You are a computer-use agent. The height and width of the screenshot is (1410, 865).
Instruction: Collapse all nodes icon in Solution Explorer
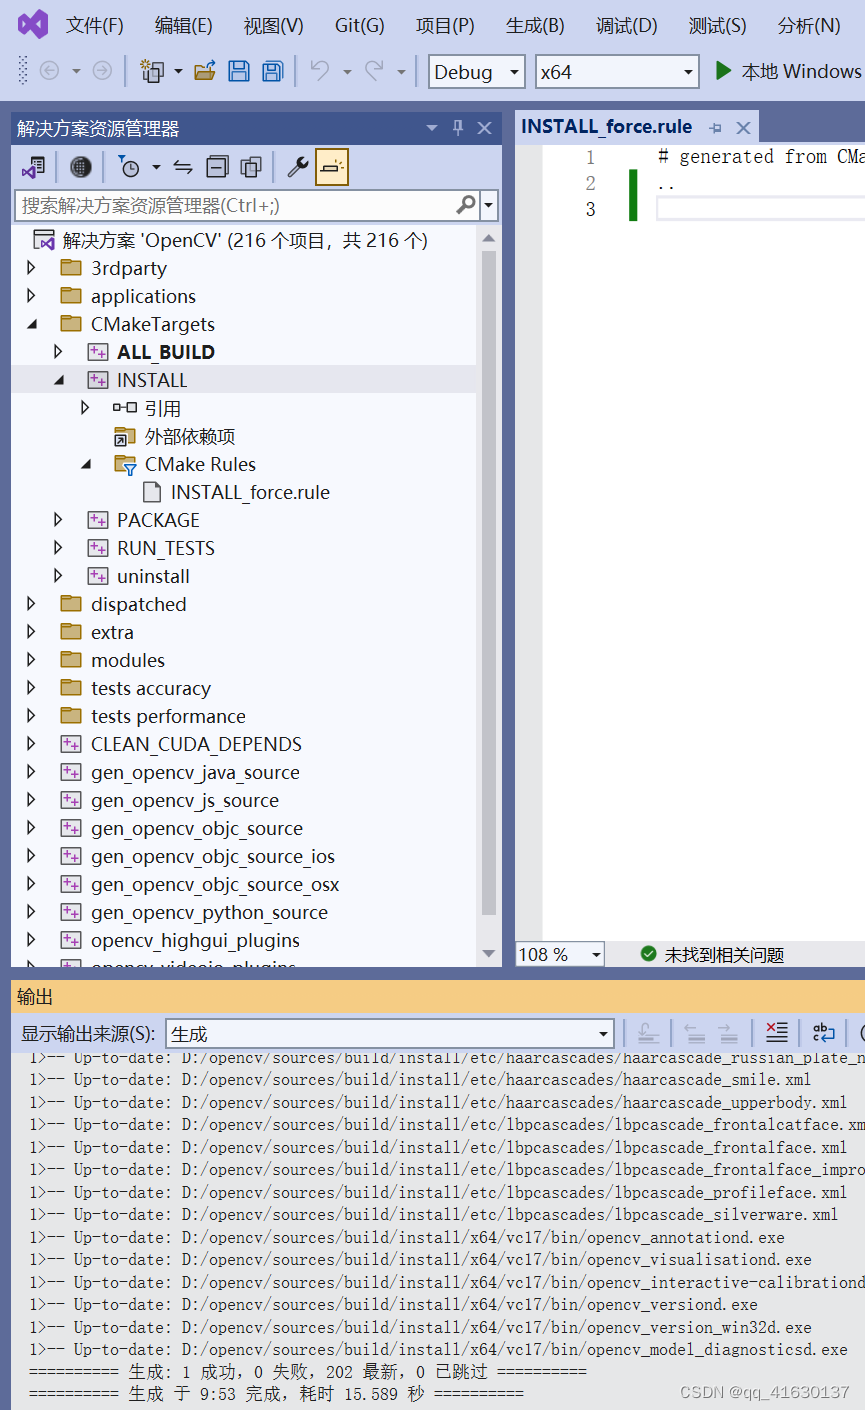pyautogui.click(x=217, y=167)
